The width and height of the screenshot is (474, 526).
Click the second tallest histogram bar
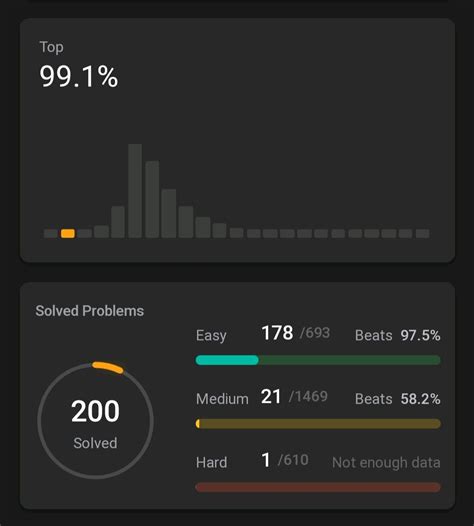[152, 199]
